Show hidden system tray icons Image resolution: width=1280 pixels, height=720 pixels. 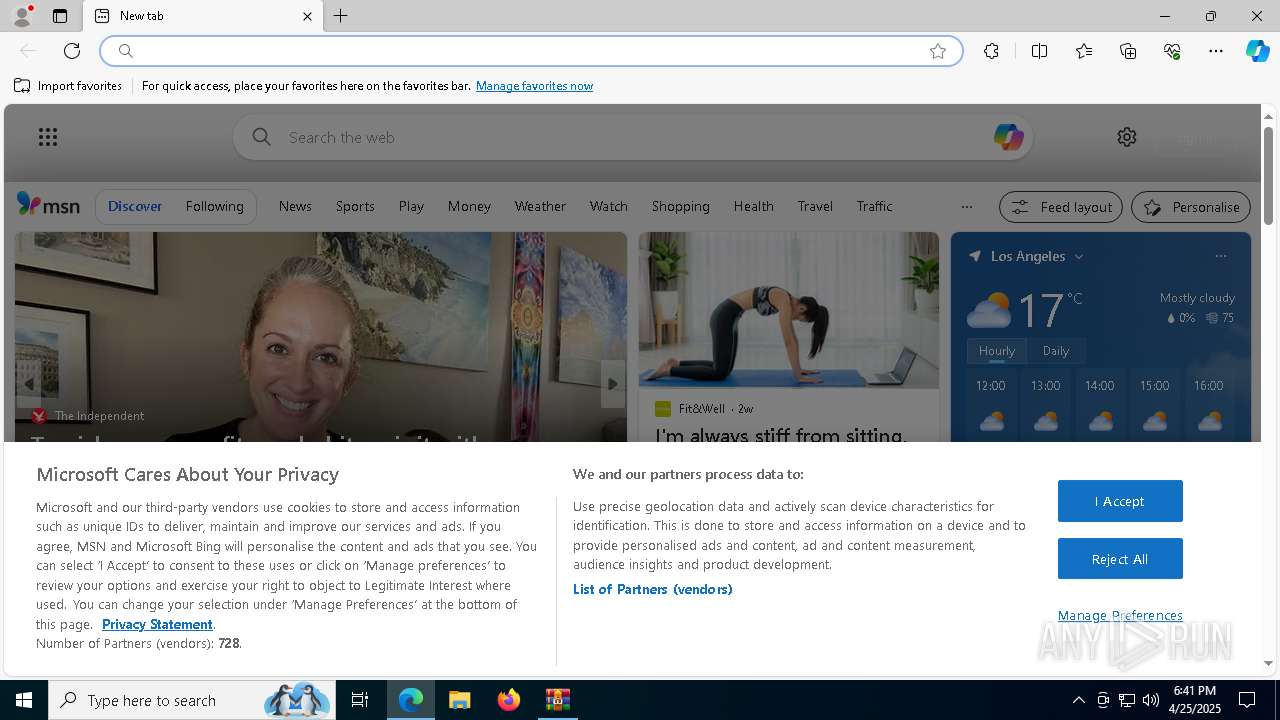coord(1078,700)
